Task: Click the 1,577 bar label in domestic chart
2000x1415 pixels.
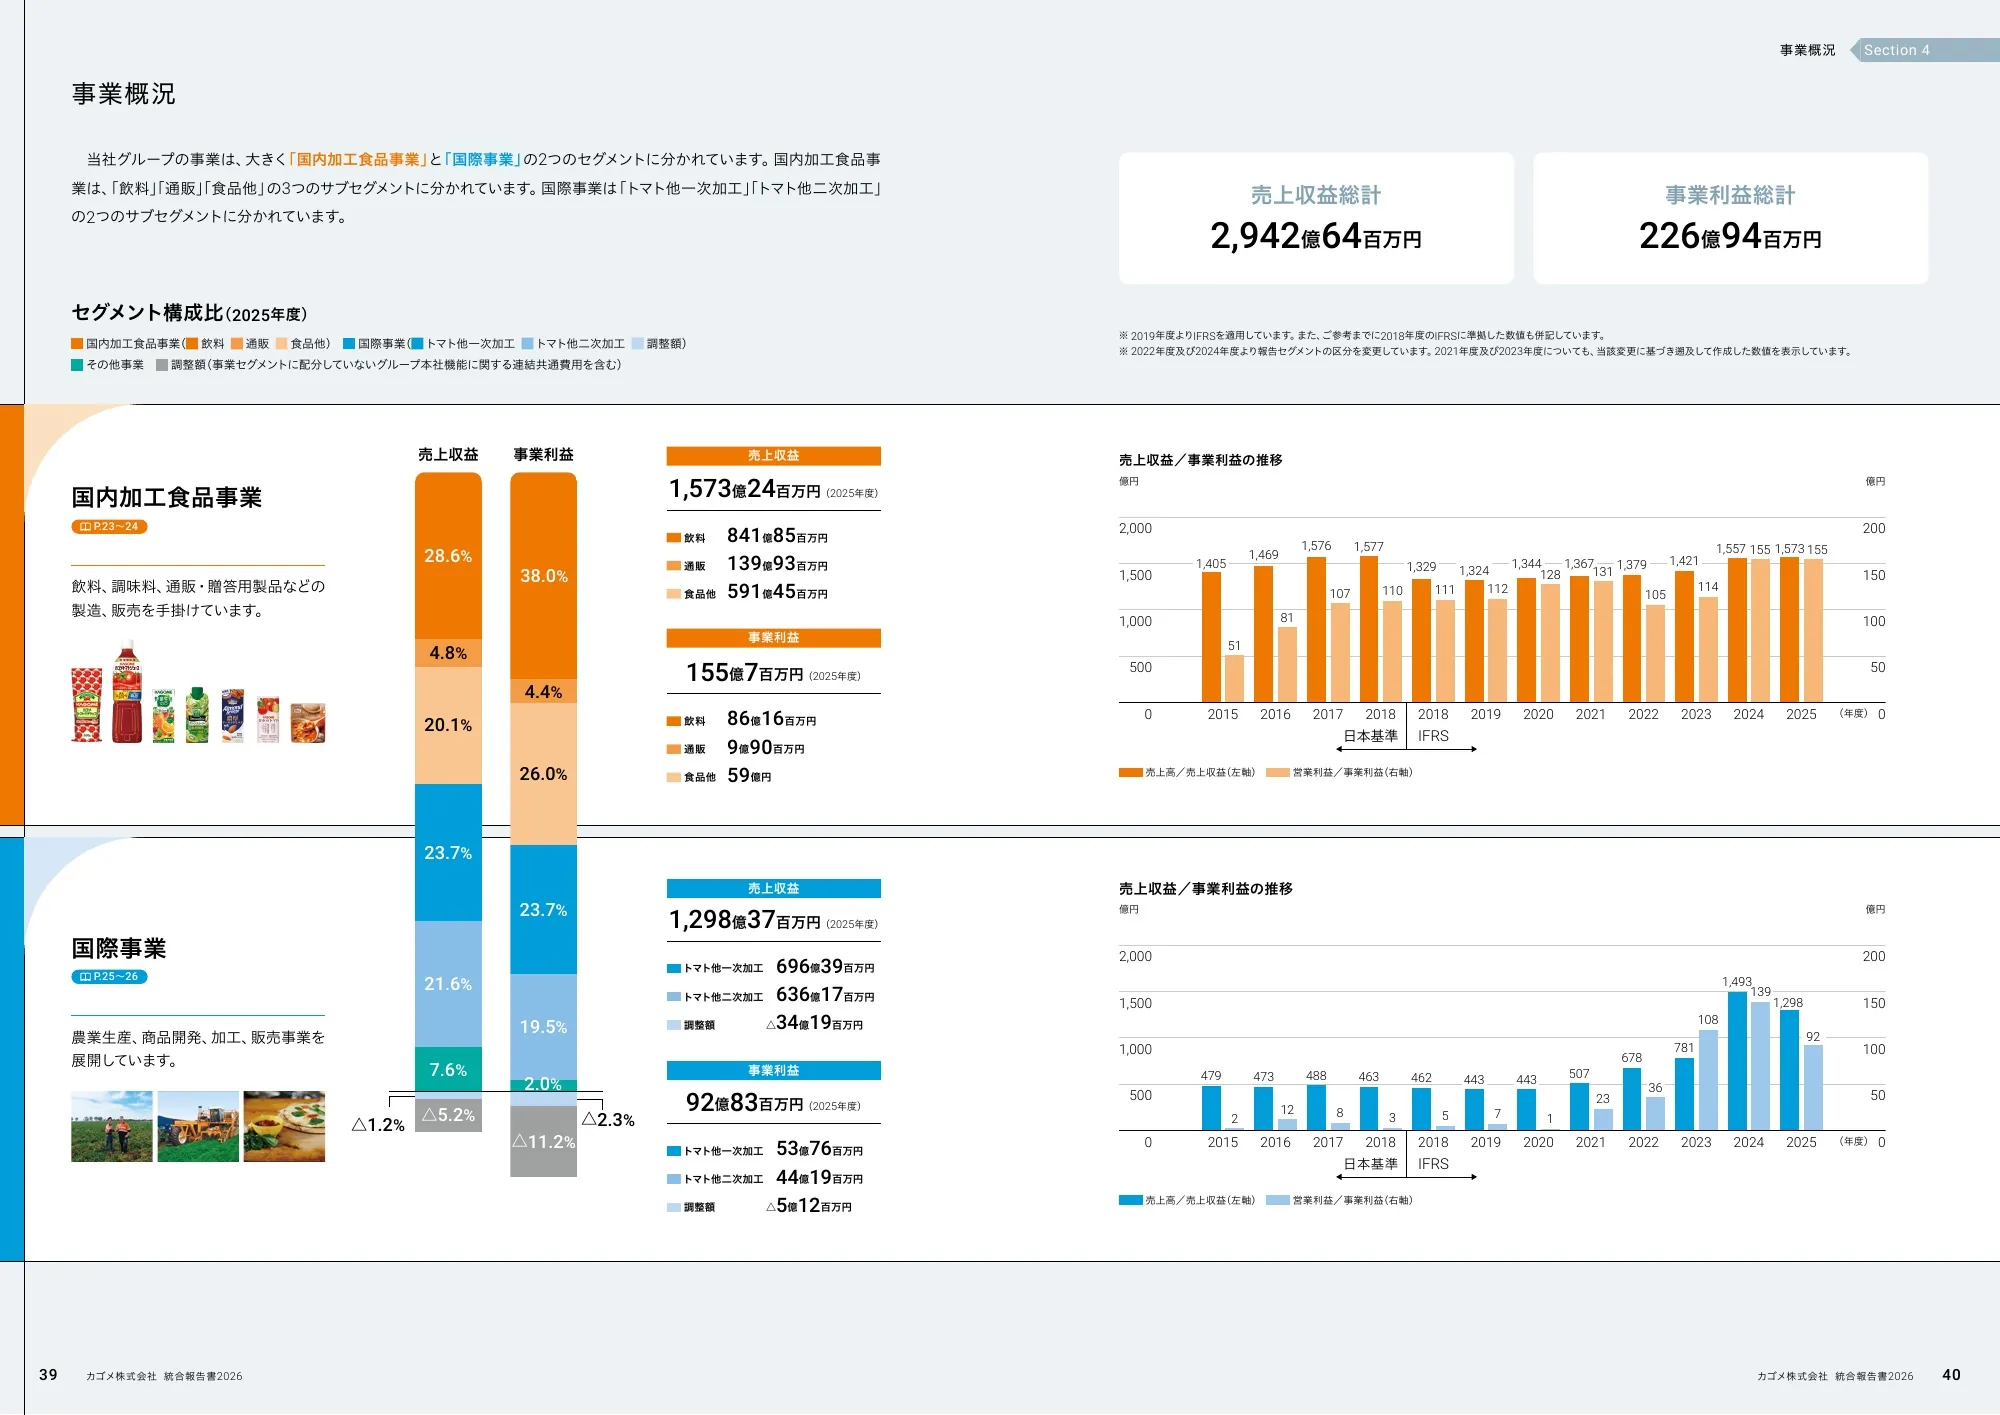Action: coord(1369,547)
